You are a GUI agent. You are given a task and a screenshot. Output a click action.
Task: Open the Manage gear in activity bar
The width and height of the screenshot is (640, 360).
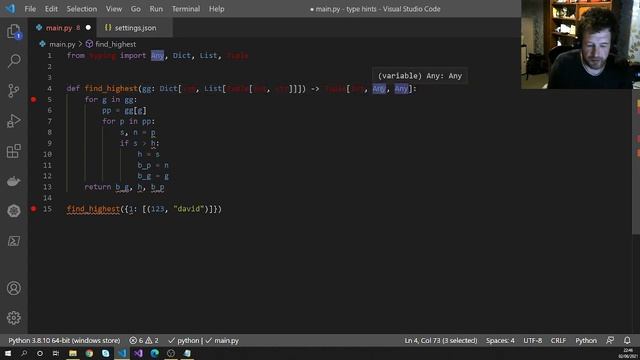click(14, 318)
